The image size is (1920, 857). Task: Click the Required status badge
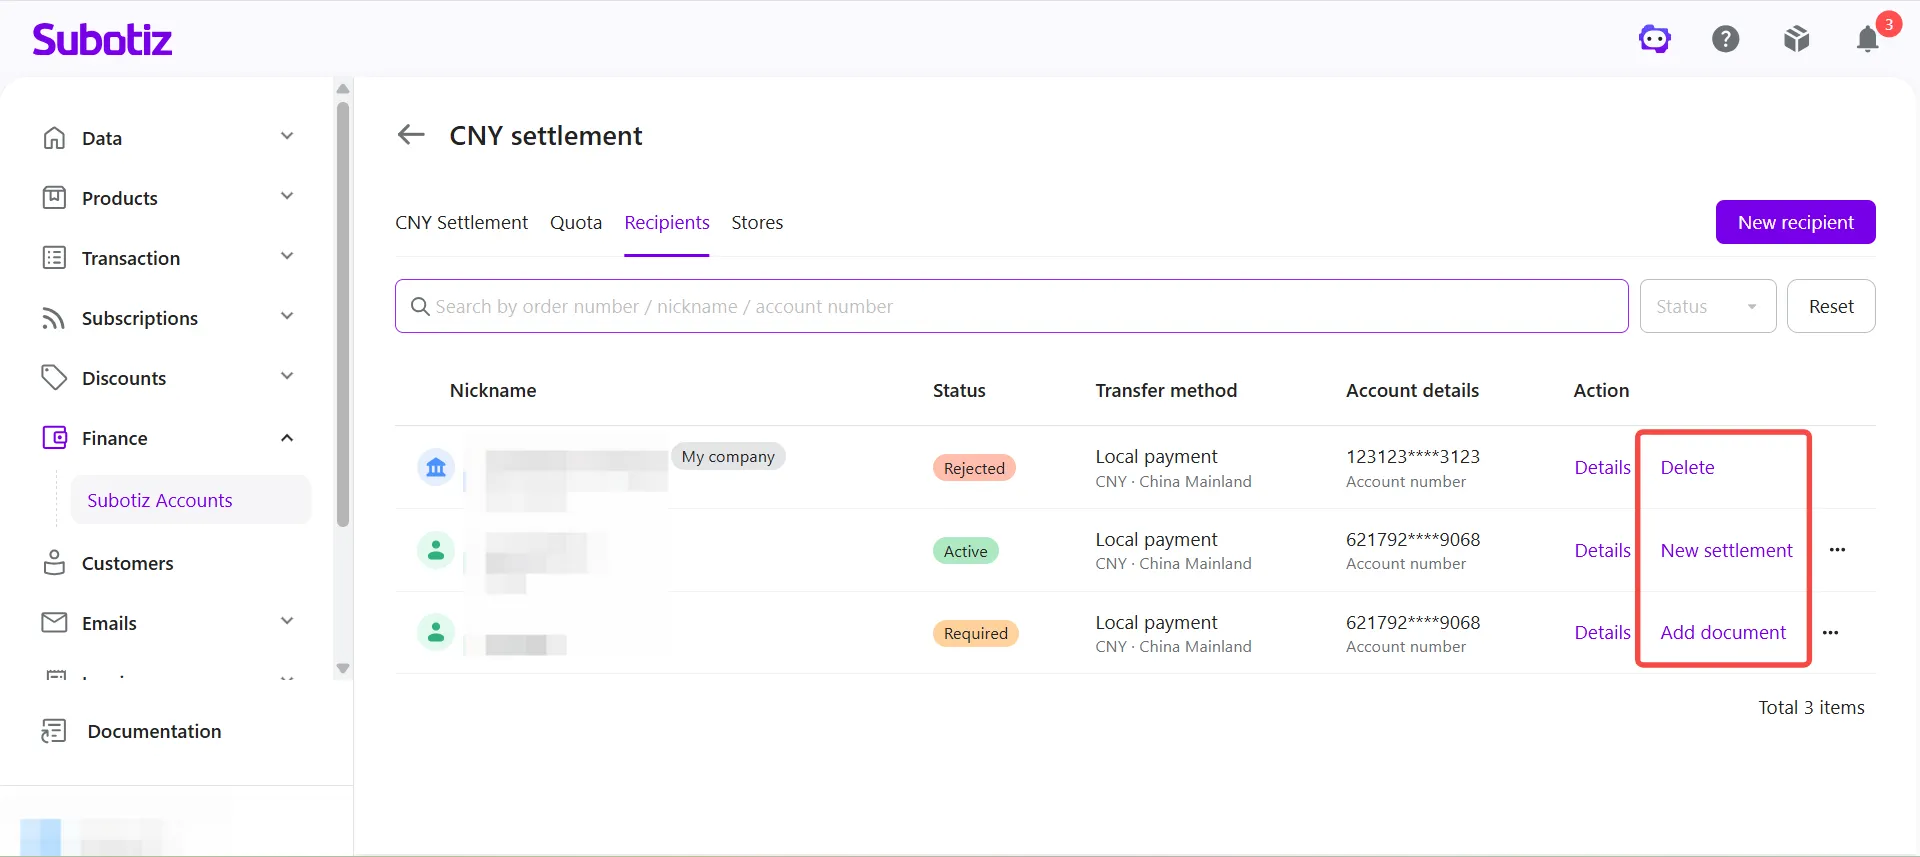click(x=975, y=633)
